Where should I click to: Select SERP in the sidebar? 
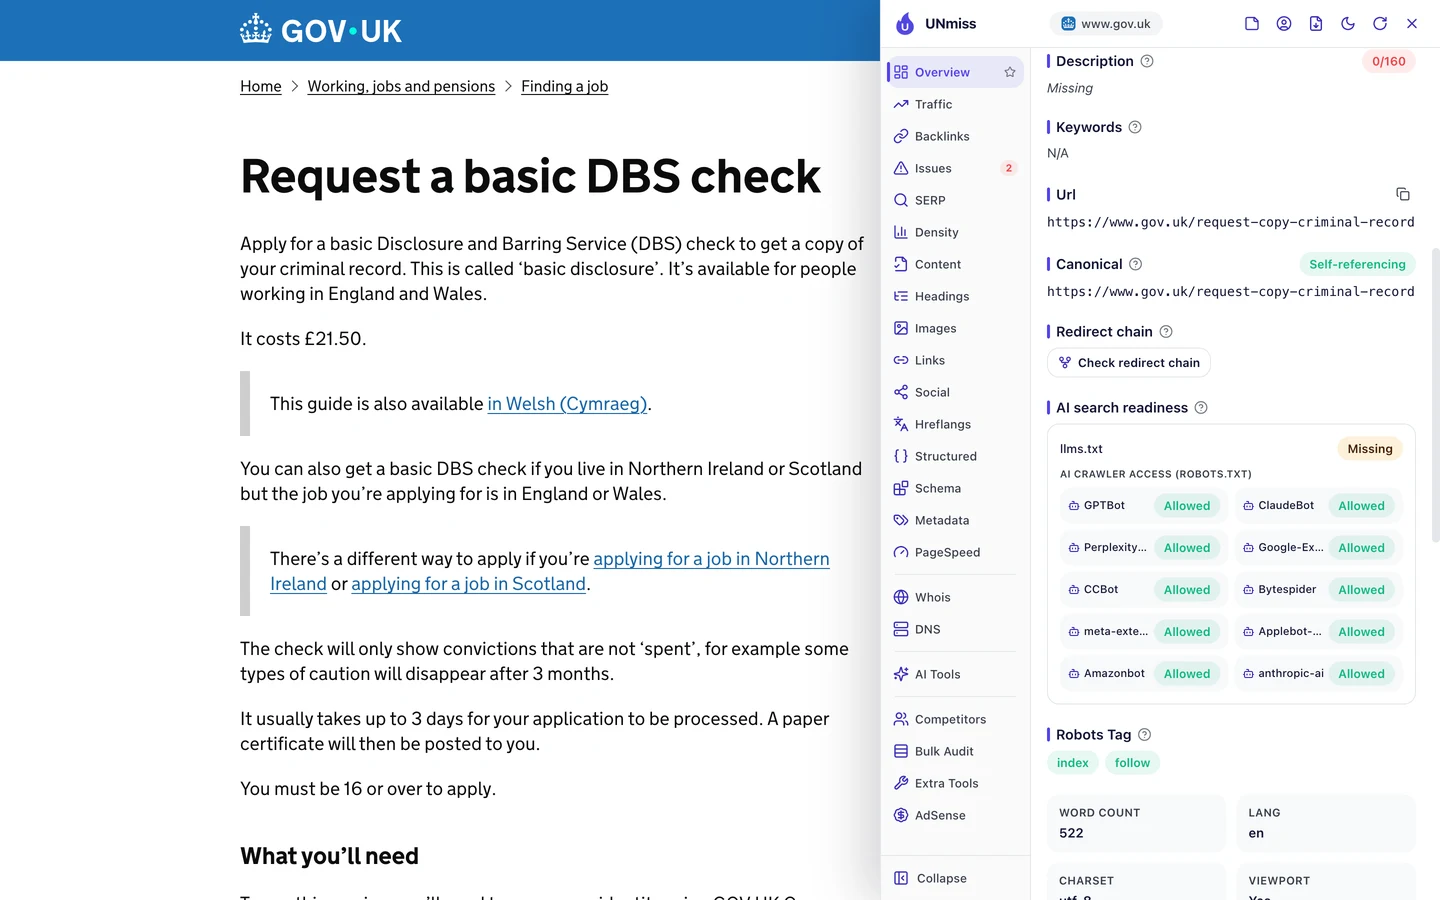coord(955,200)
